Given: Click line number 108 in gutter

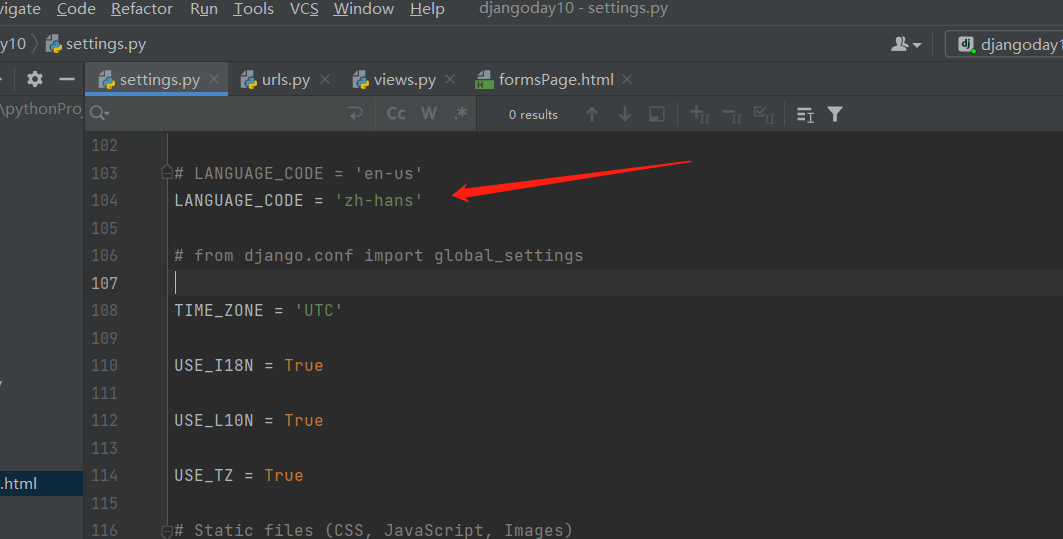Looking at the screenshot, I should click(x=104, y=311).
